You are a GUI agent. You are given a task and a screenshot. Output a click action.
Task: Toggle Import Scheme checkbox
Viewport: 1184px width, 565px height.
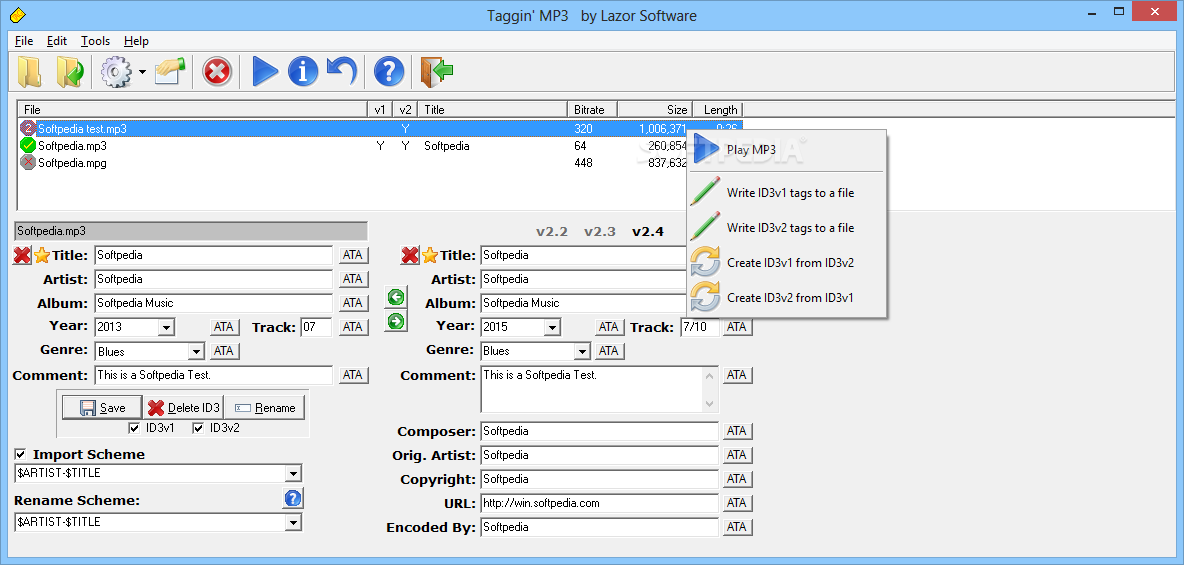pyautogui.click(x=20, y=454)
